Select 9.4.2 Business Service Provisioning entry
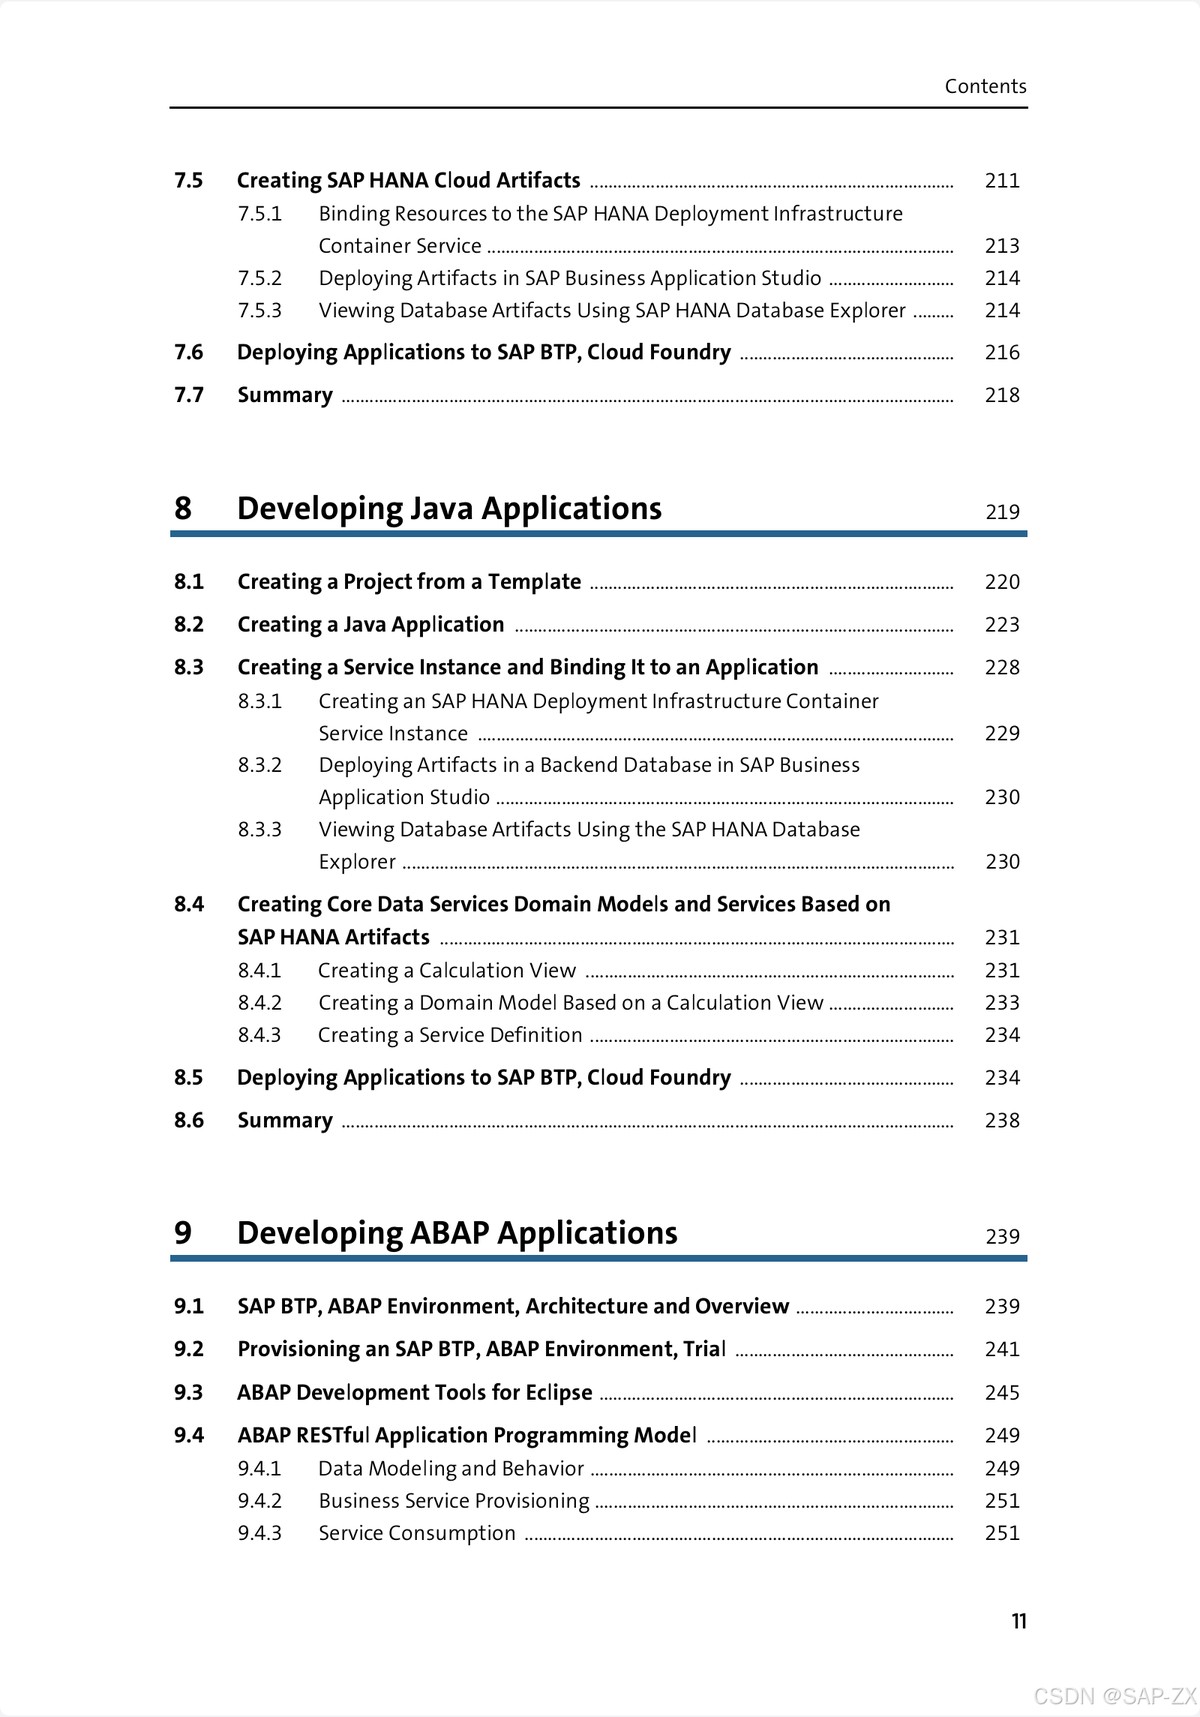 453,1501
